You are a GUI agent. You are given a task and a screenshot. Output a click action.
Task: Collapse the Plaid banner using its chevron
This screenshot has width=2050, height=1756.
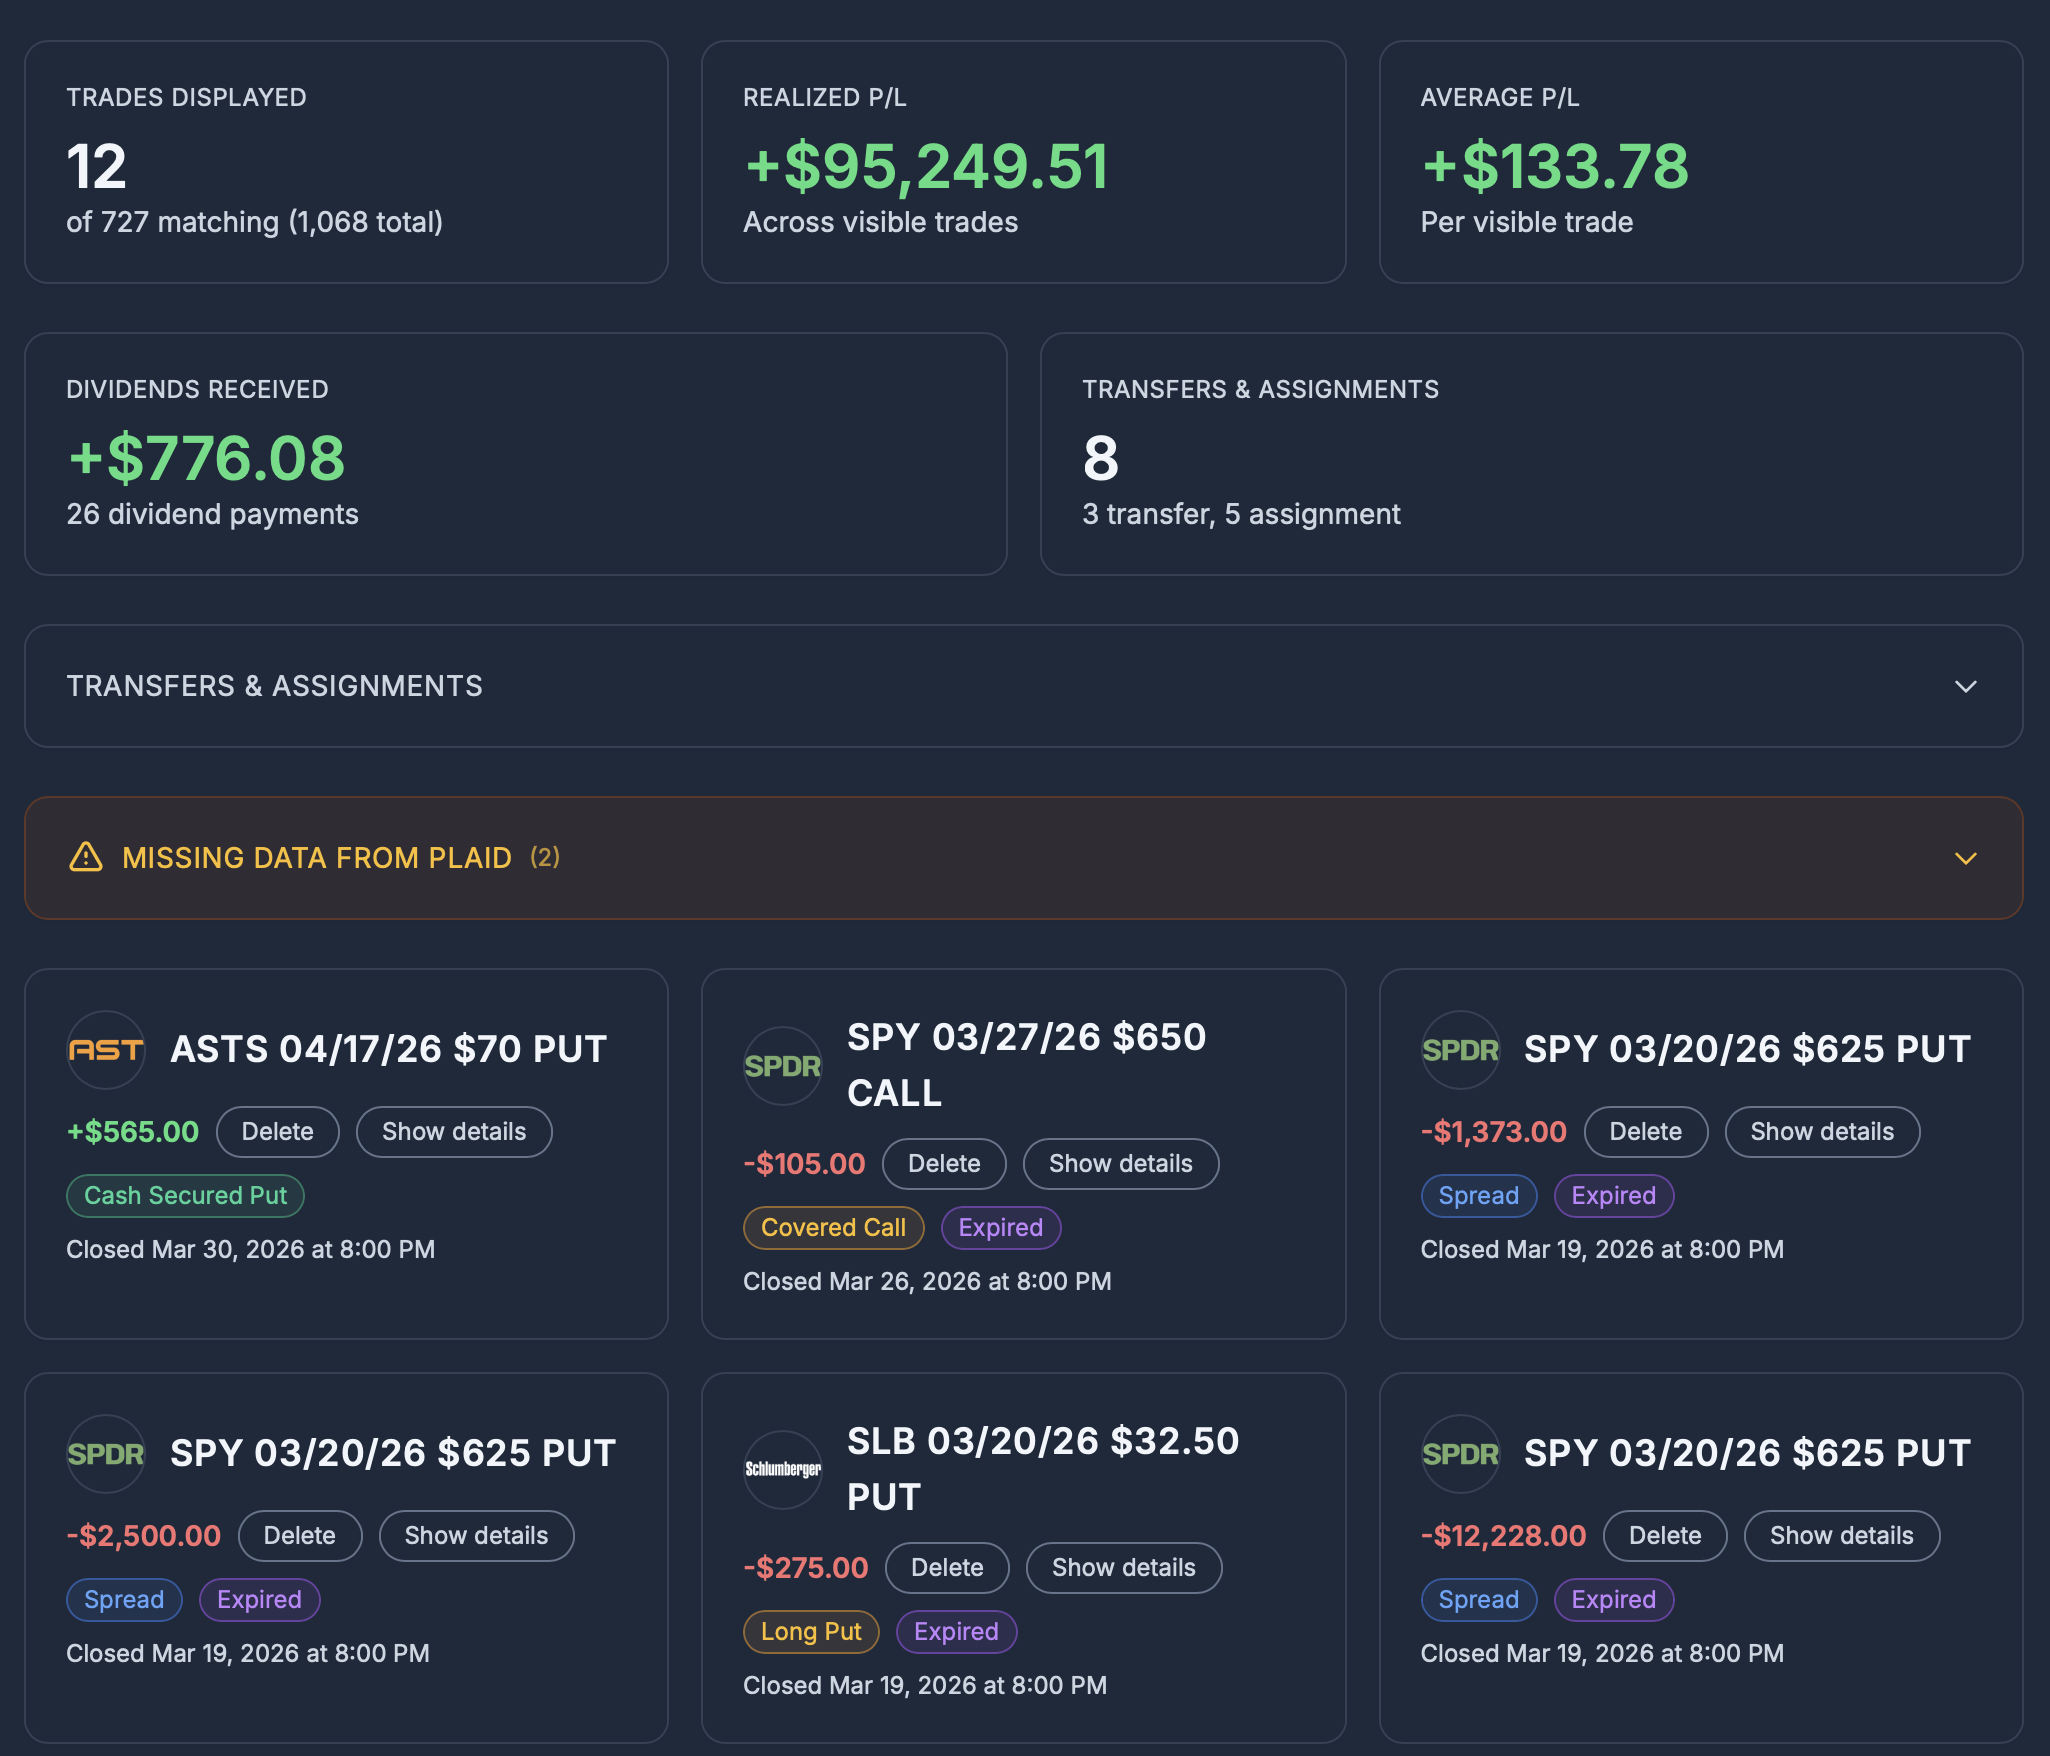(x=1964, y=858)
